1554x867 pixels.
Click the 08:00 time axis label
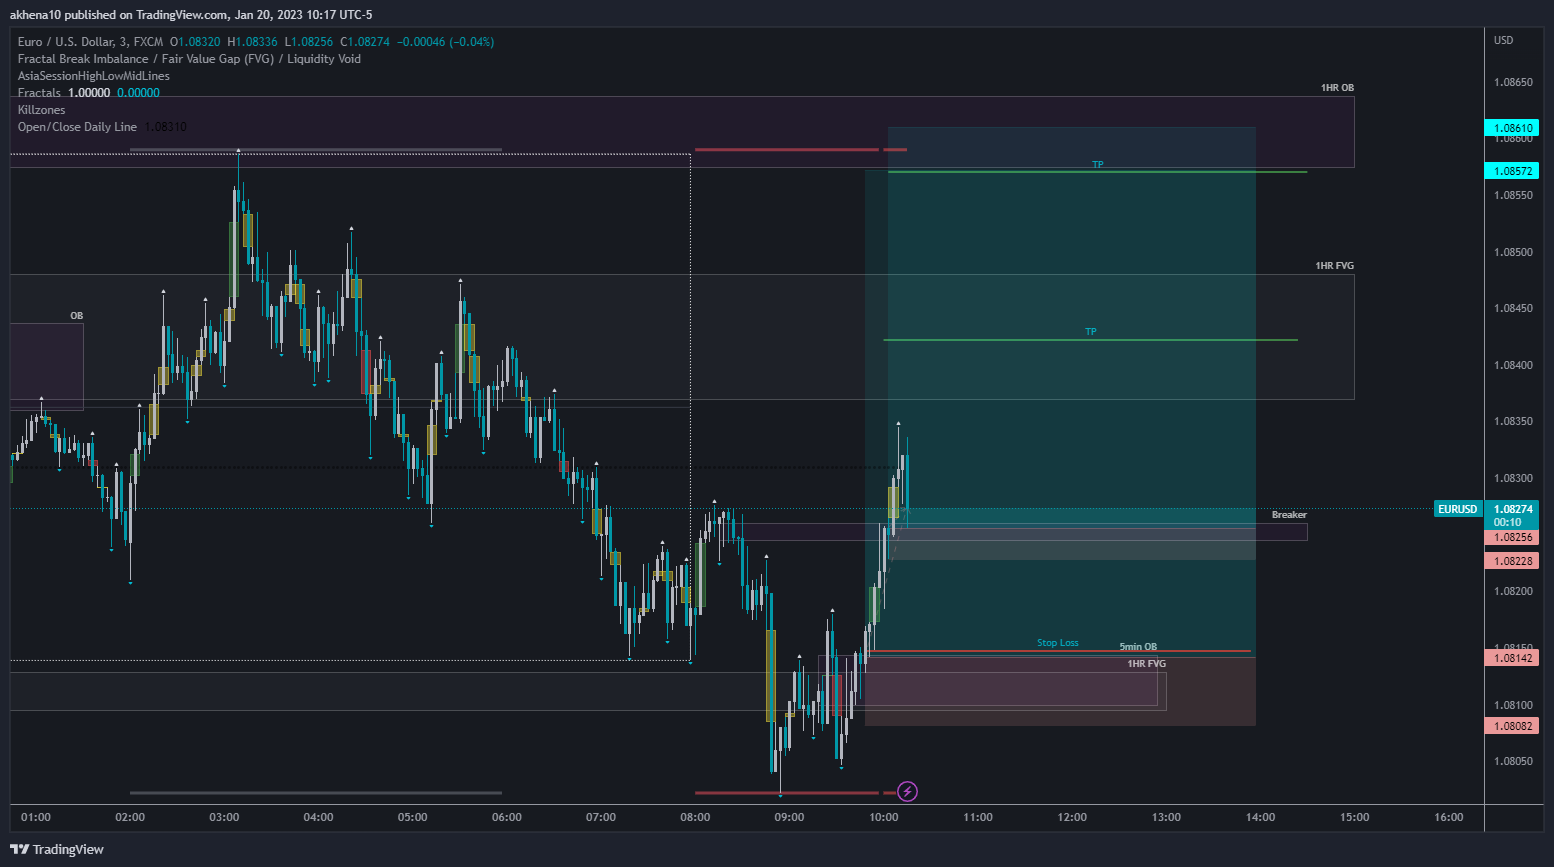click(695, 817)
